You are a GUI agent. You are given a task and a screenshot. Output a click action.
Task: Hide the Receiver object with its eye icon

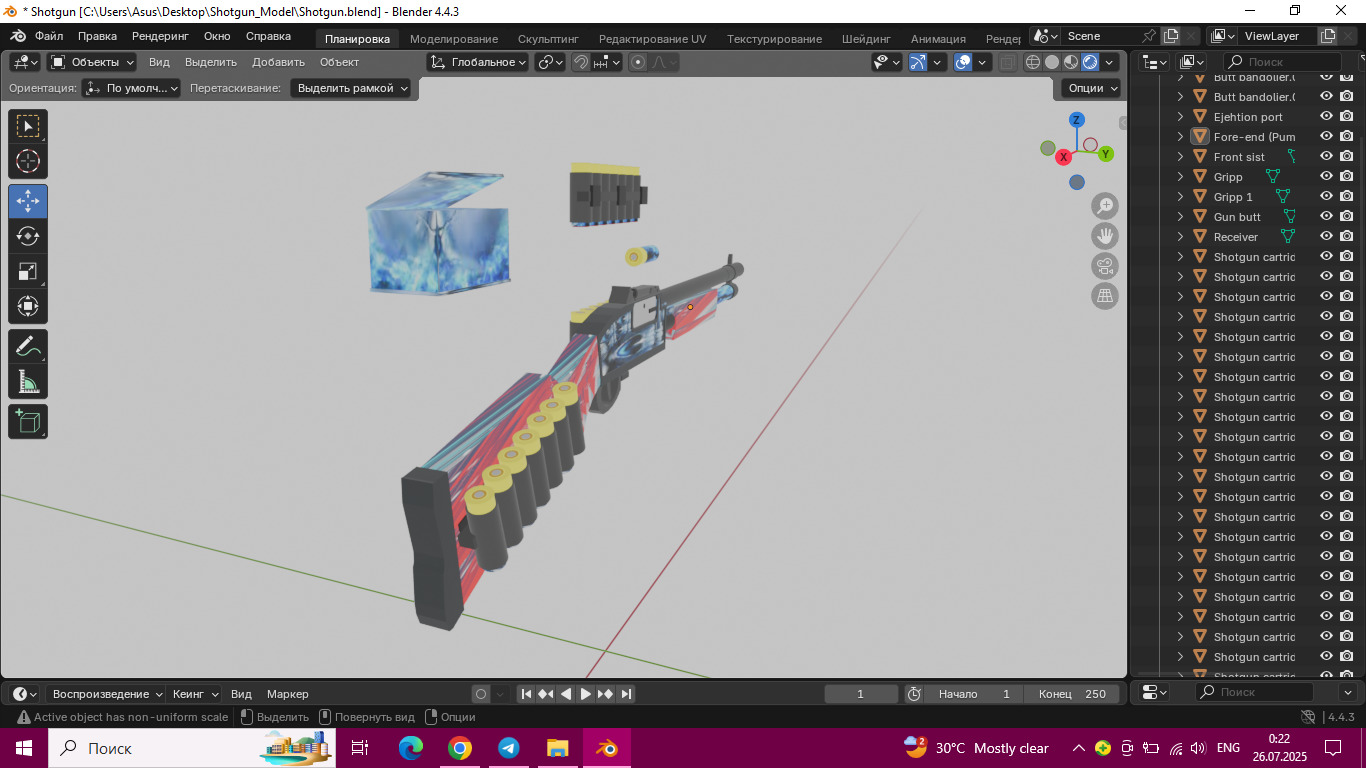1327,237
